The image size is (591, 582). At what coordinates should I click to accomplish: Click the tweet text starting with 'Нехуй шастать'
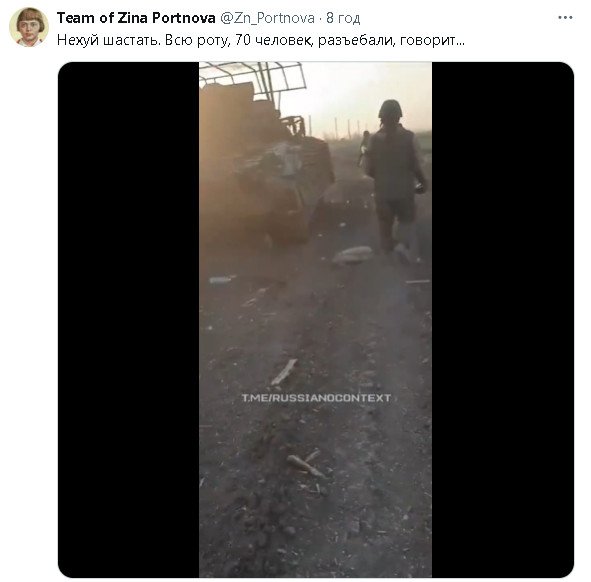pyautogui.click(x=260, y=40)
